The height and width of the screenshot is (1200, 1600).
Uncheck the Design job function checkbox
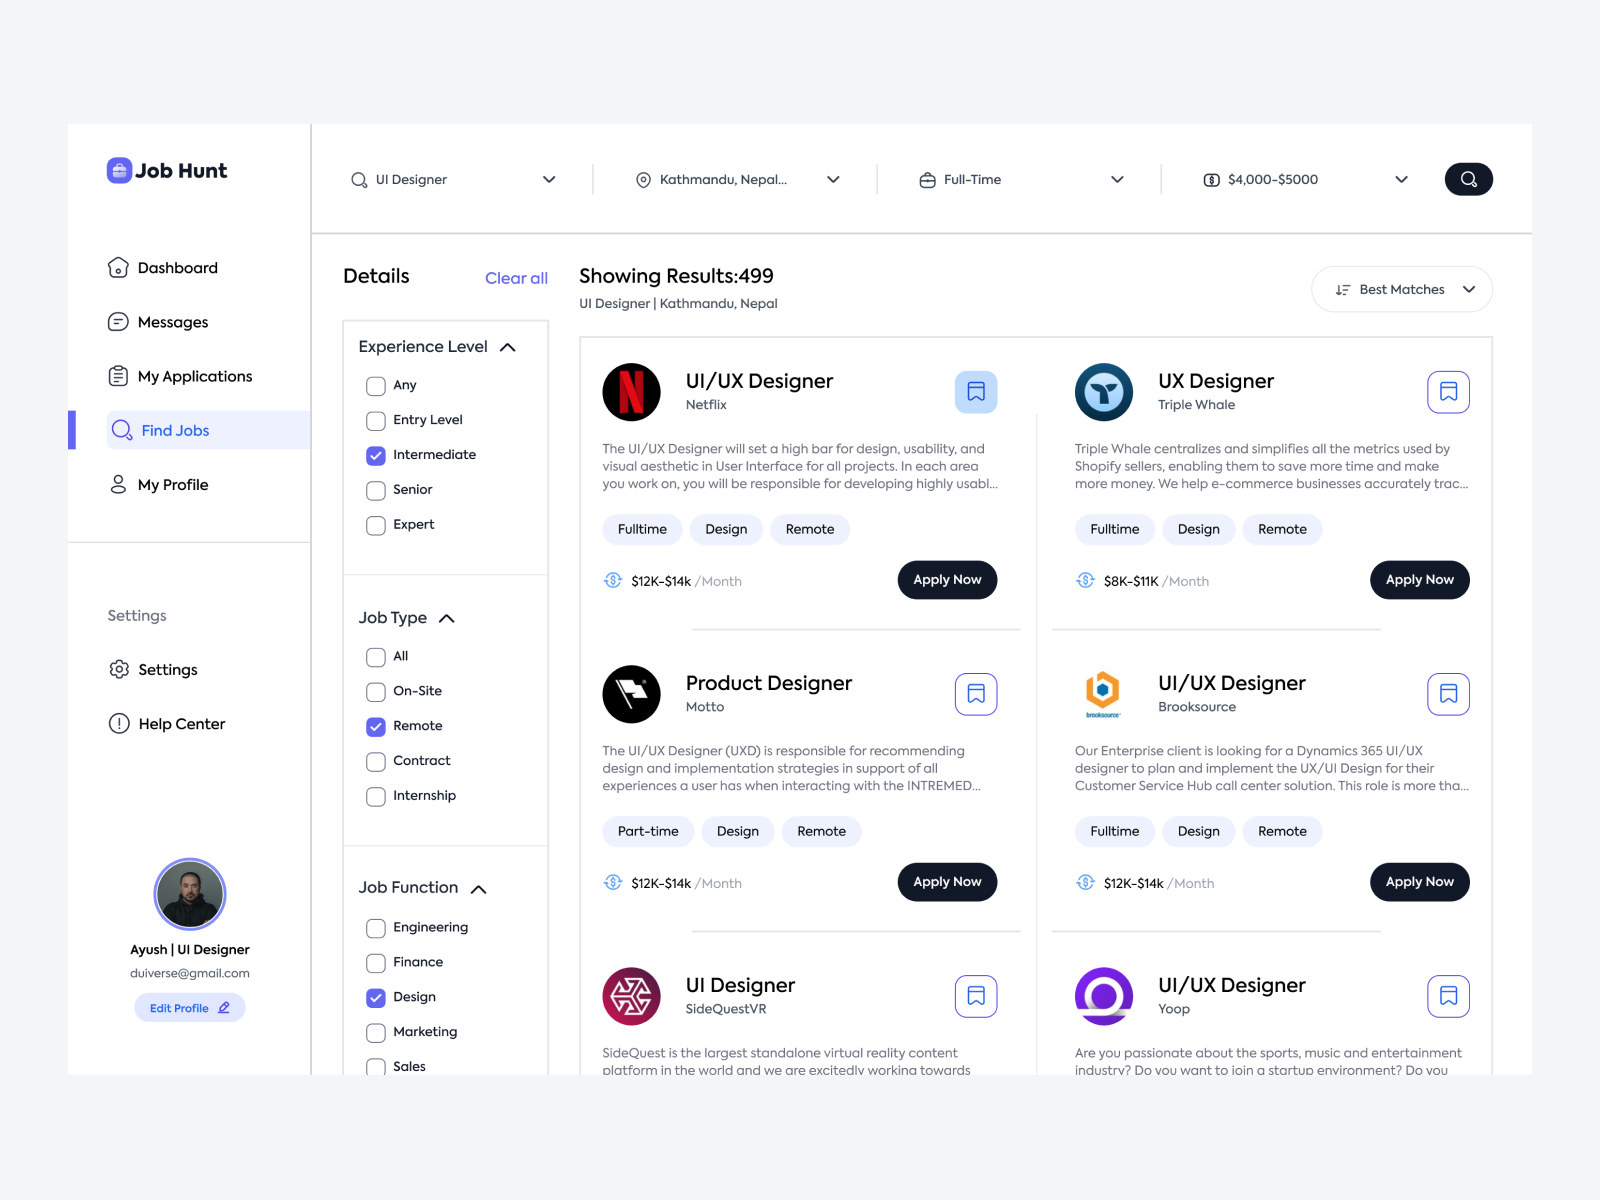(376, 998)
